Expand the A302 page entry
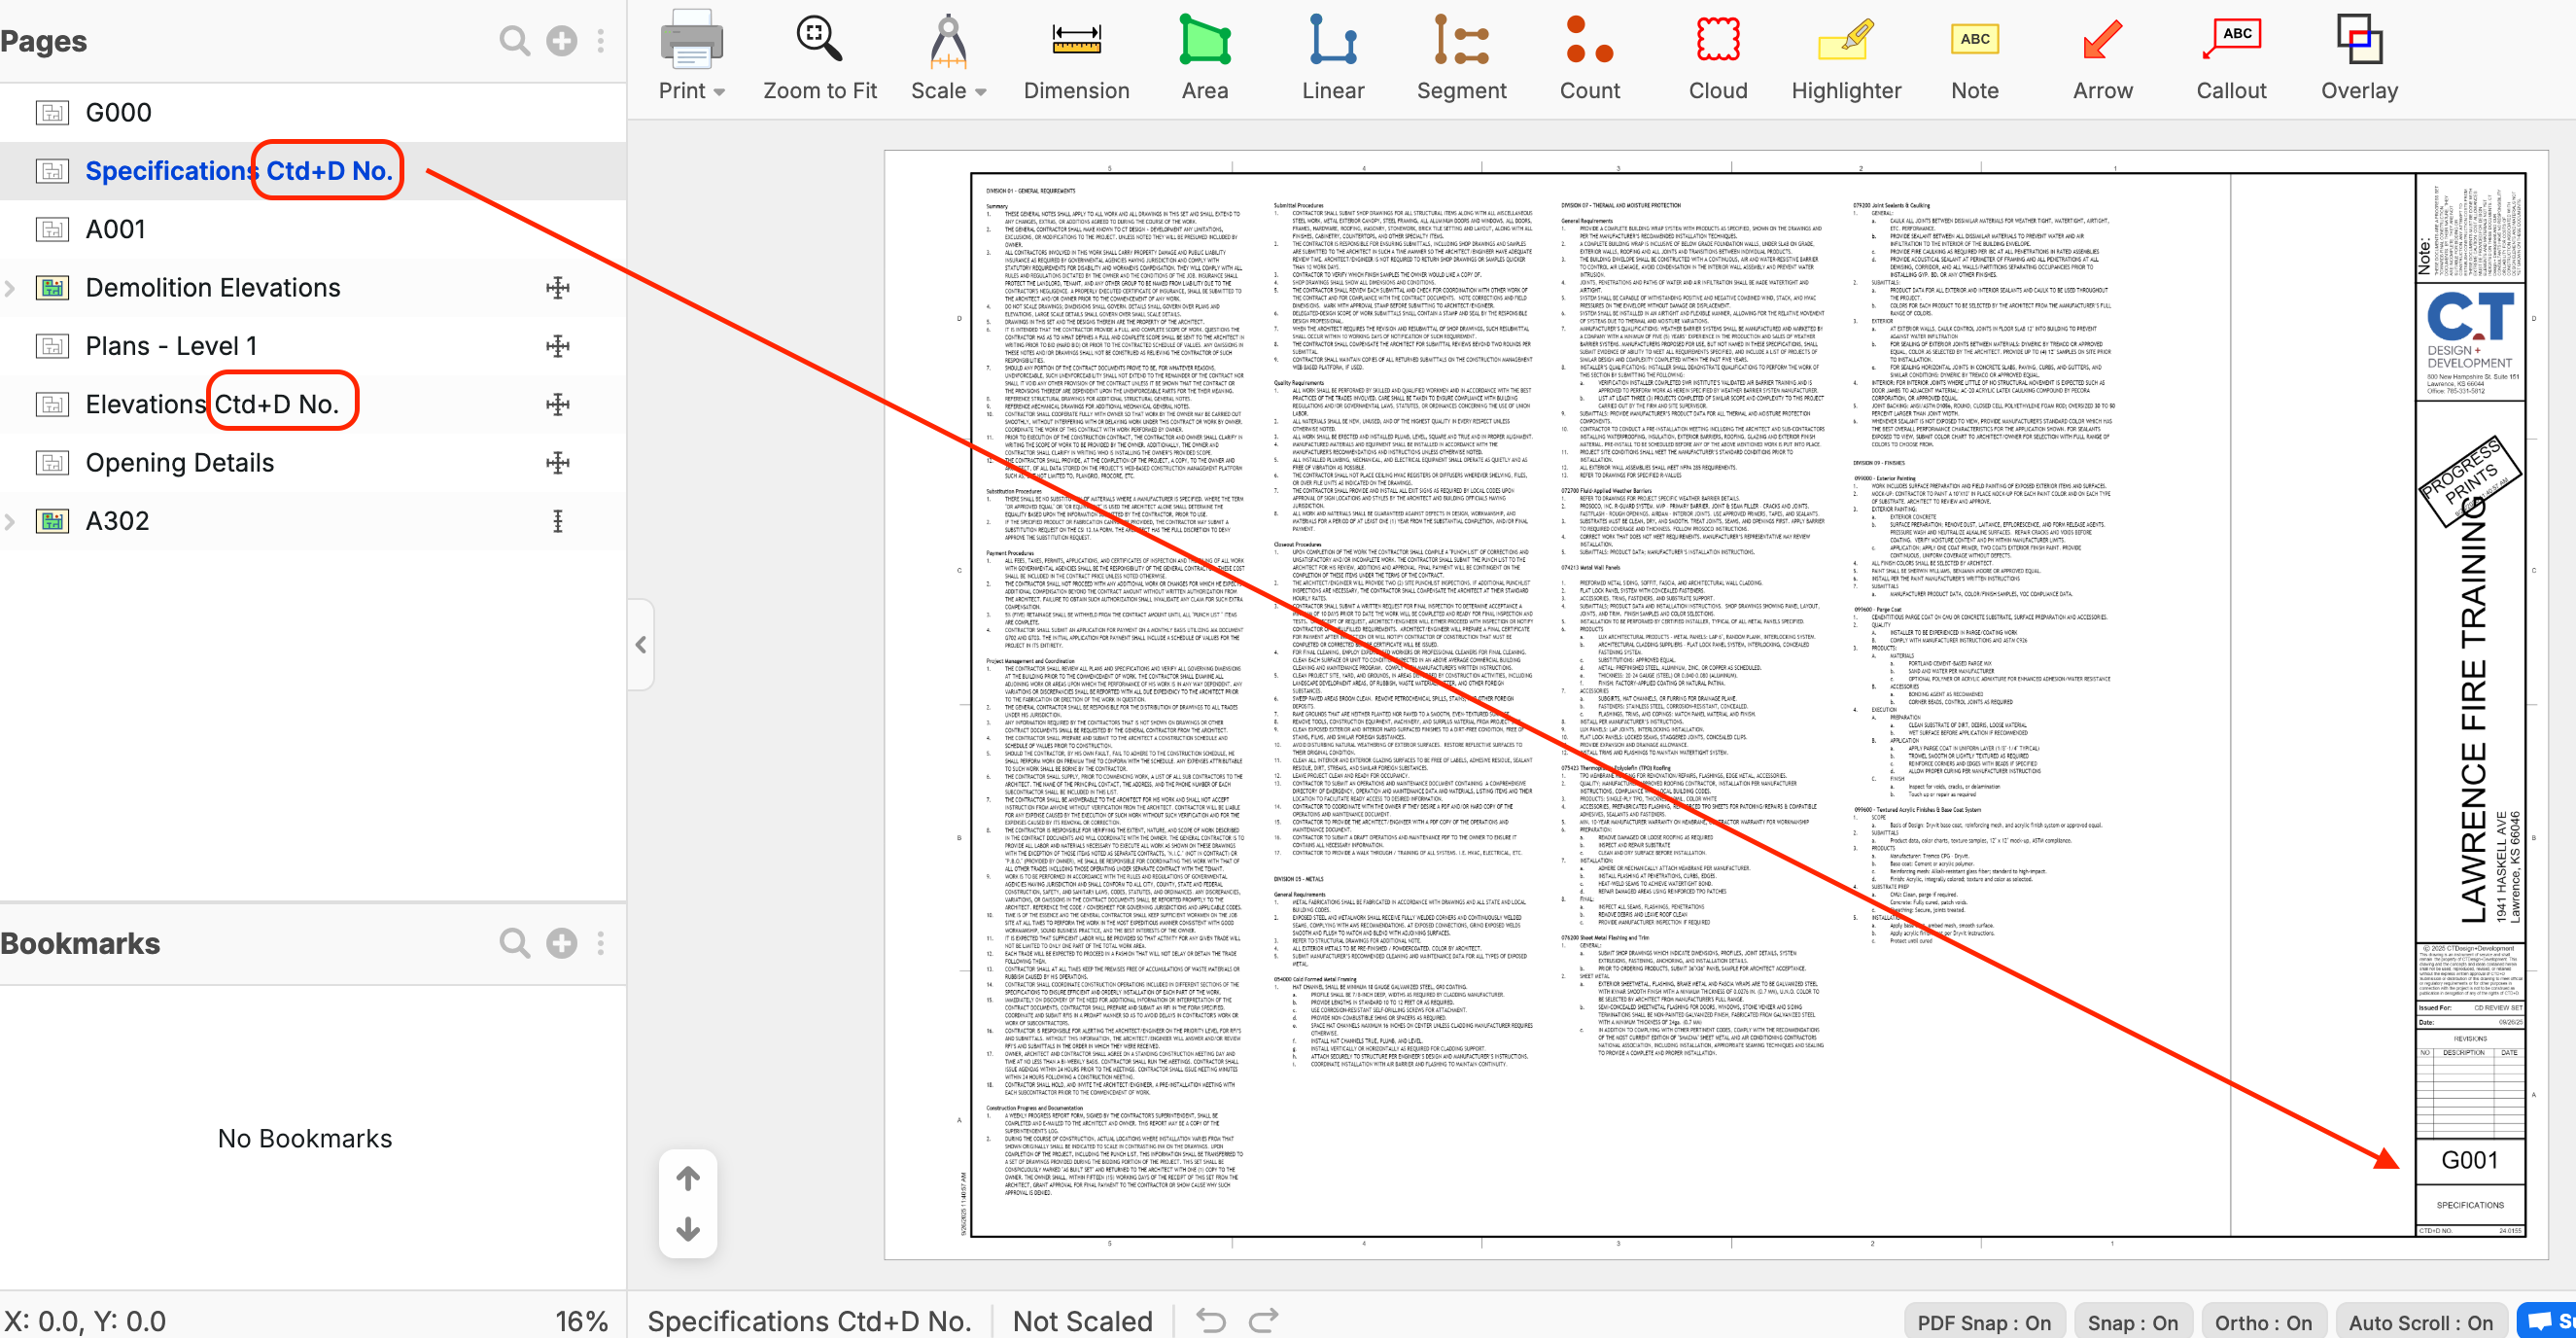The image size is (2576, 1338). (11, 521)
